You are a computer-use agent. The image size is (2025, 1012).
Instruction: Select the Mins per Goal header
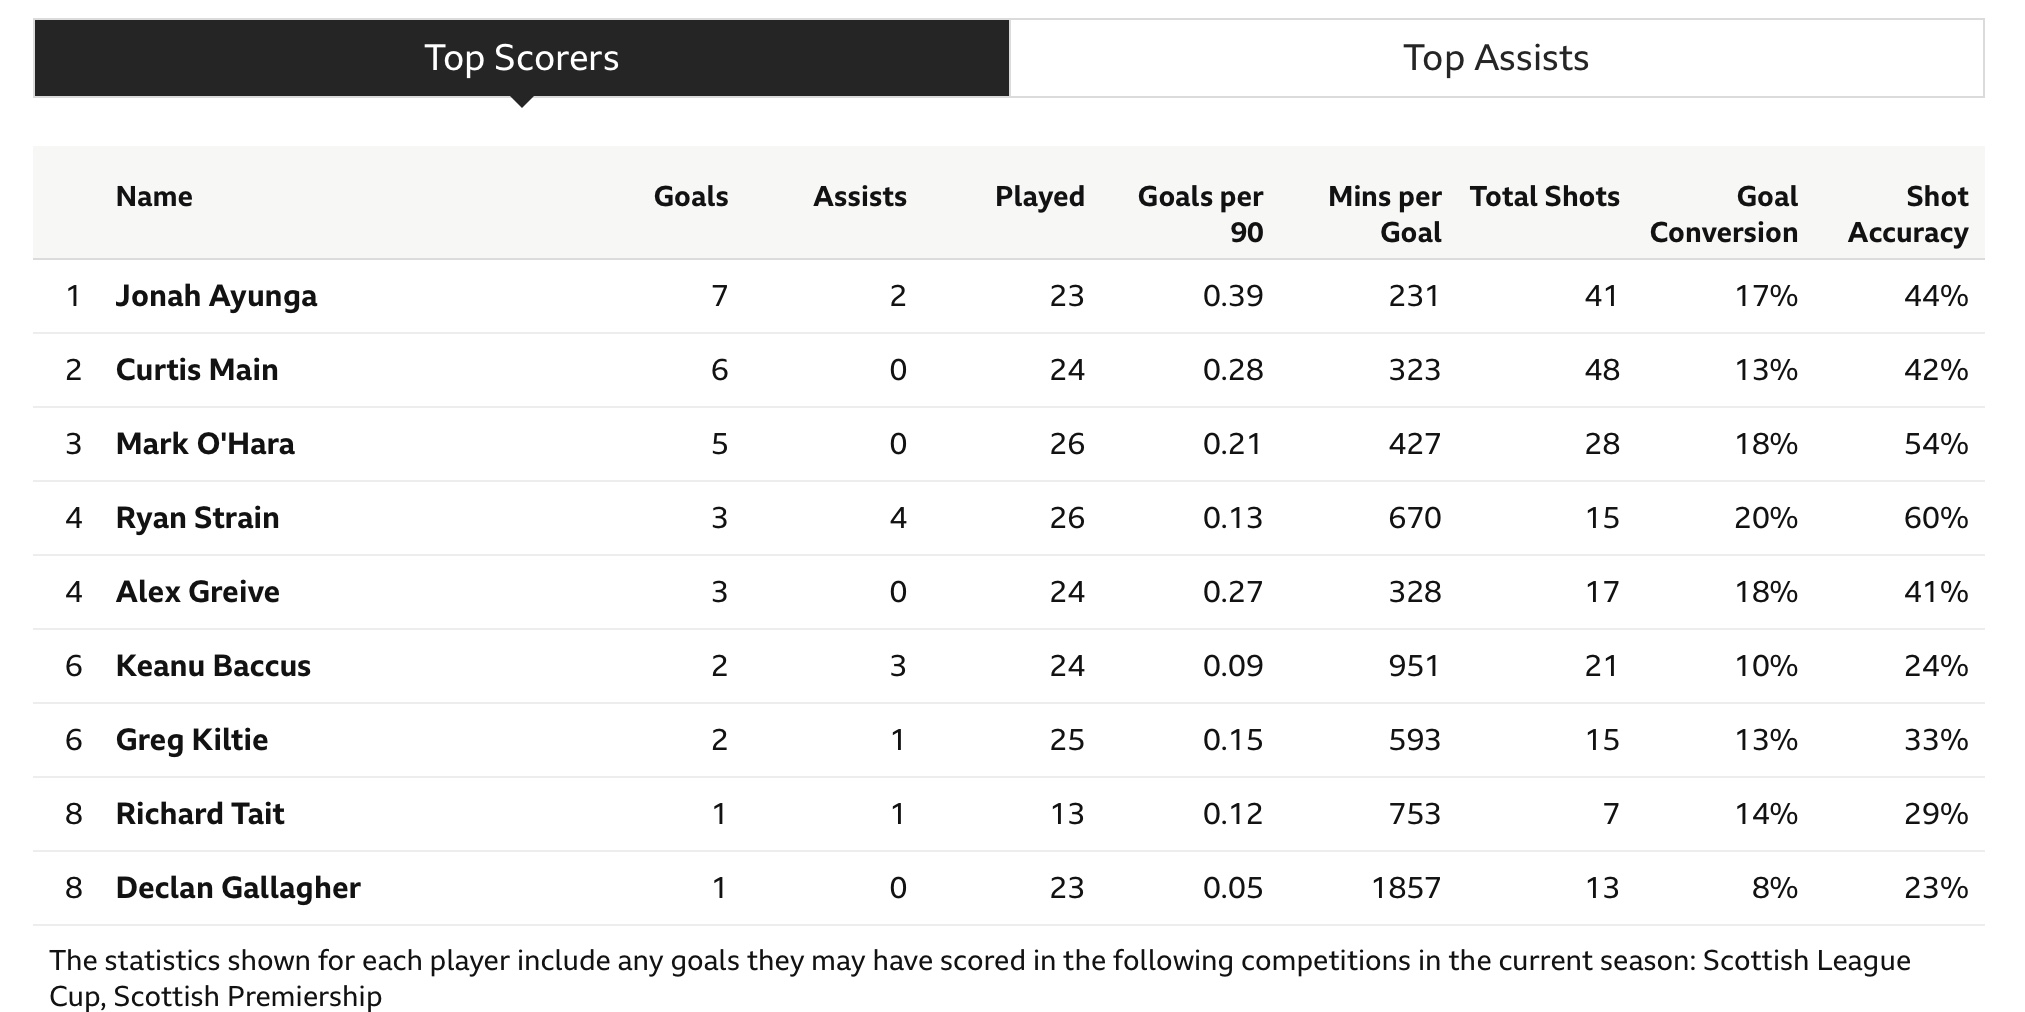1385,214
